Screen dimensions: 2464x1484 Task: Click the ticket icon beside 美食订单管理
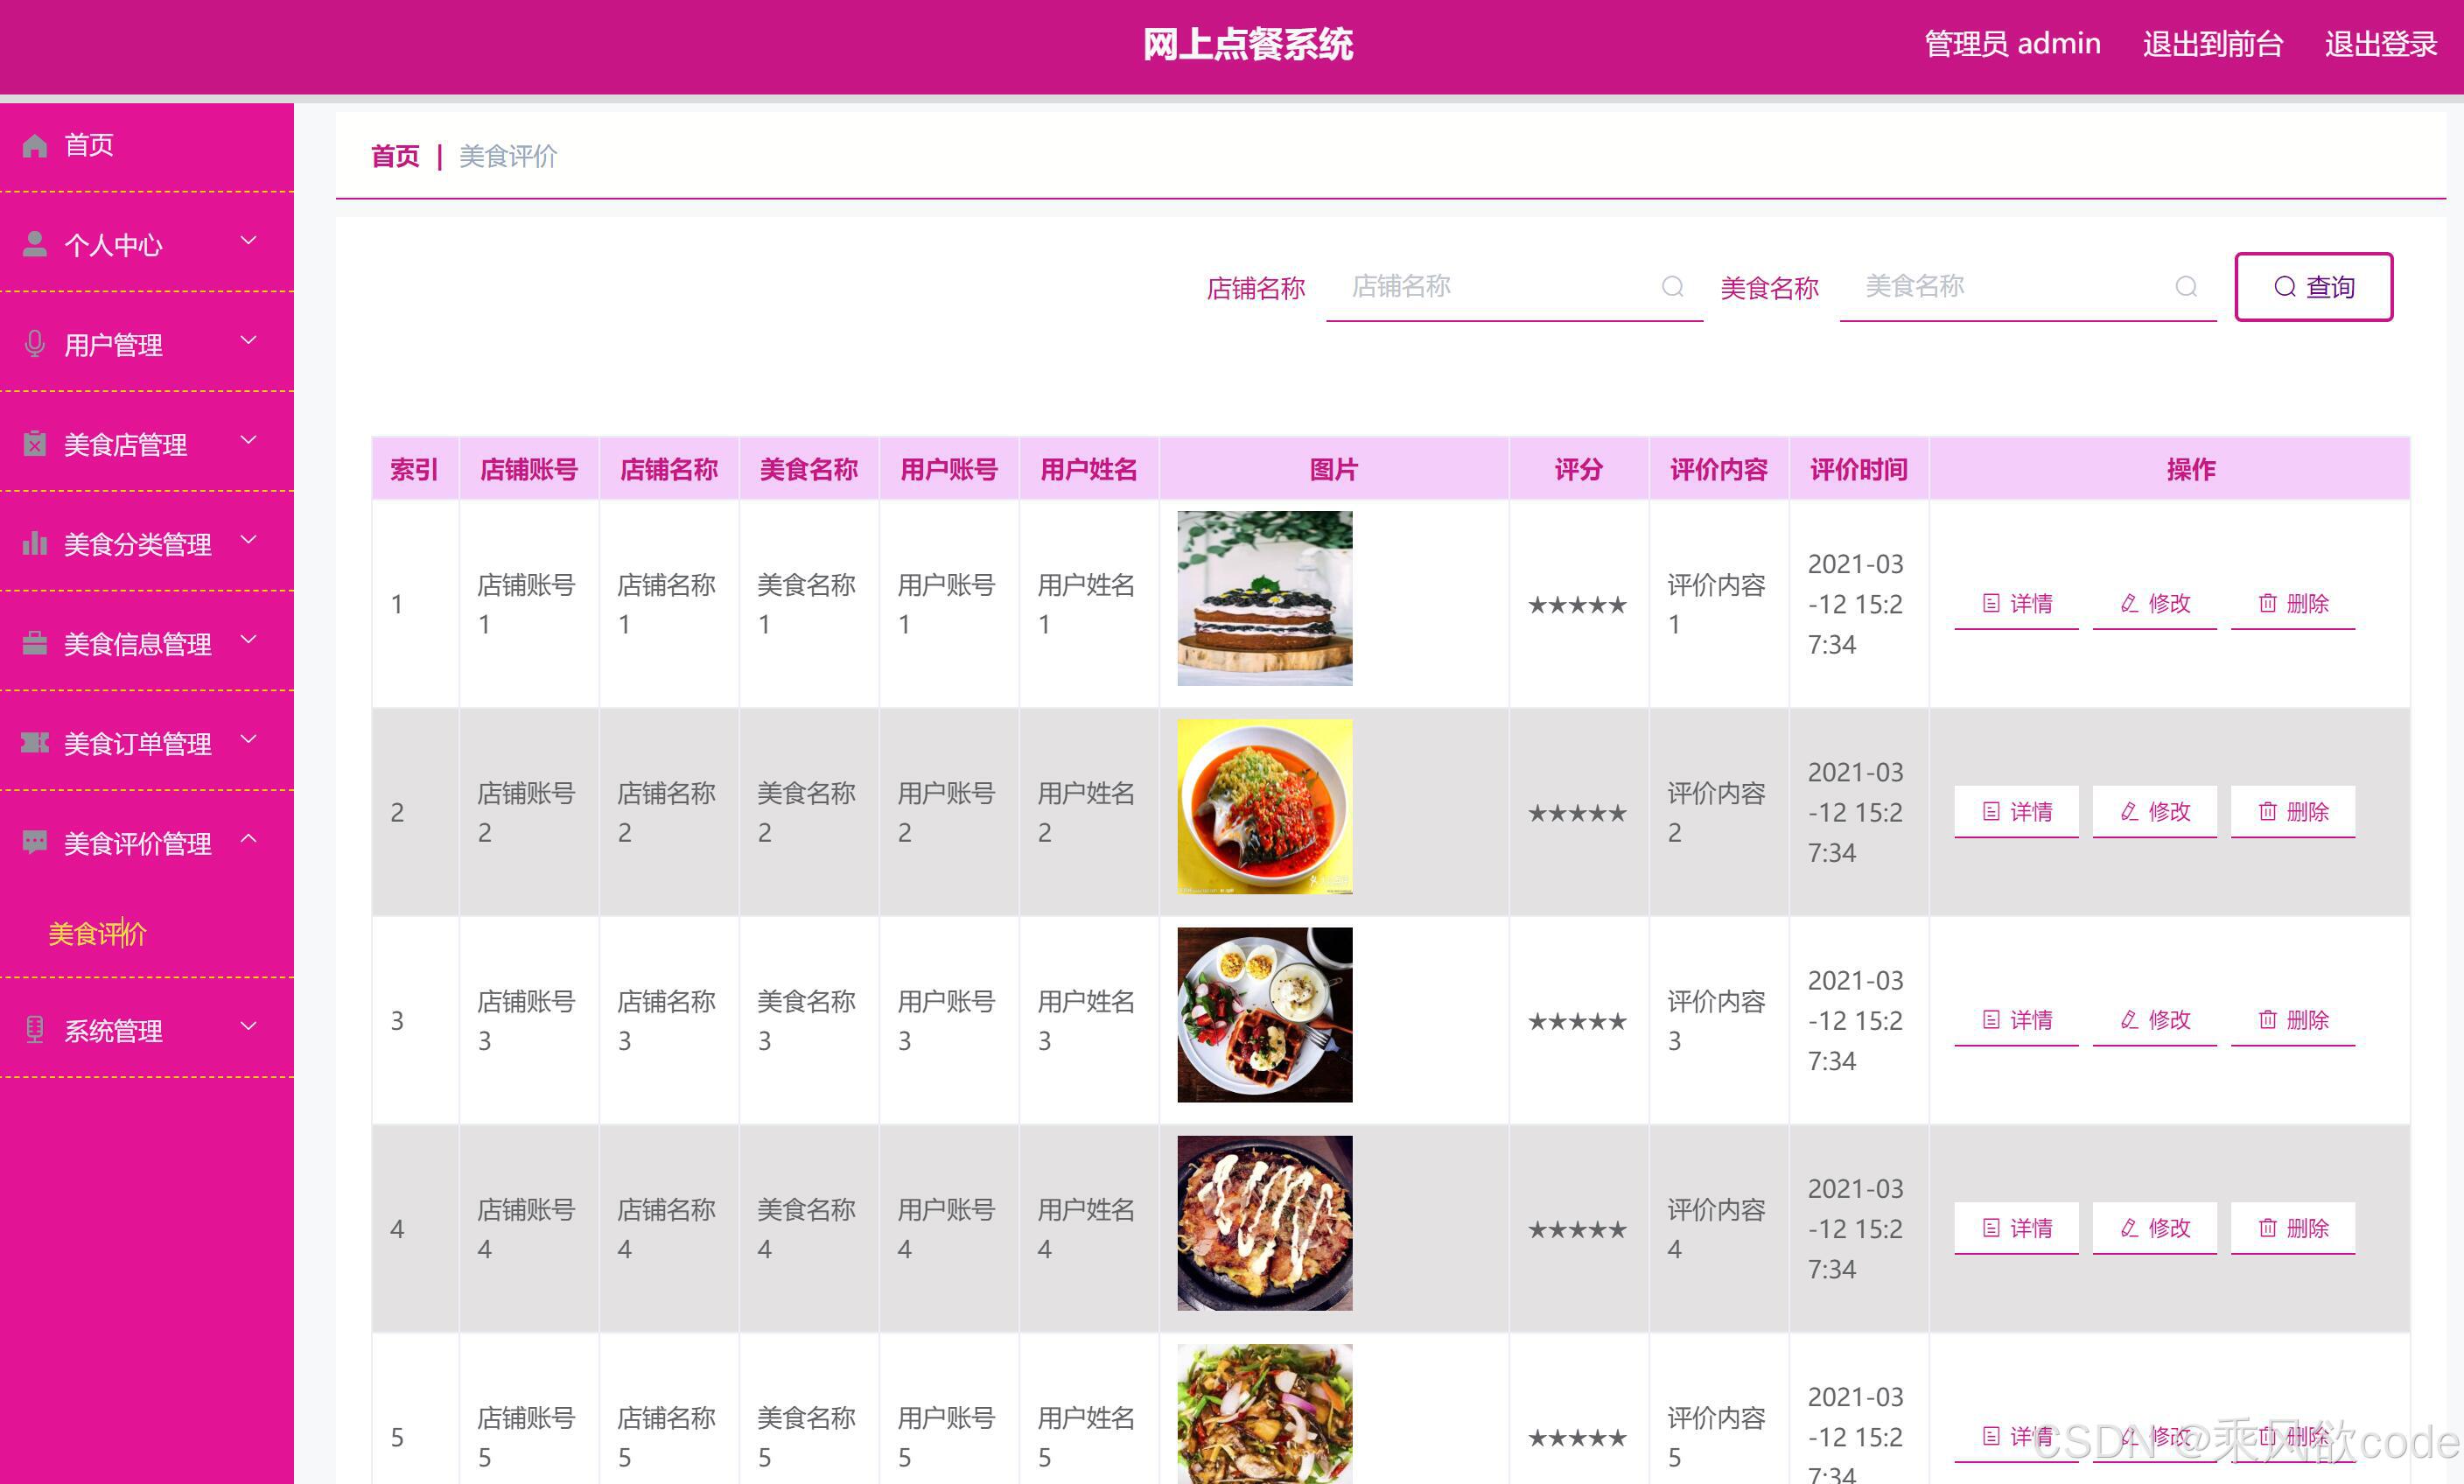click(x=35, y=743)
